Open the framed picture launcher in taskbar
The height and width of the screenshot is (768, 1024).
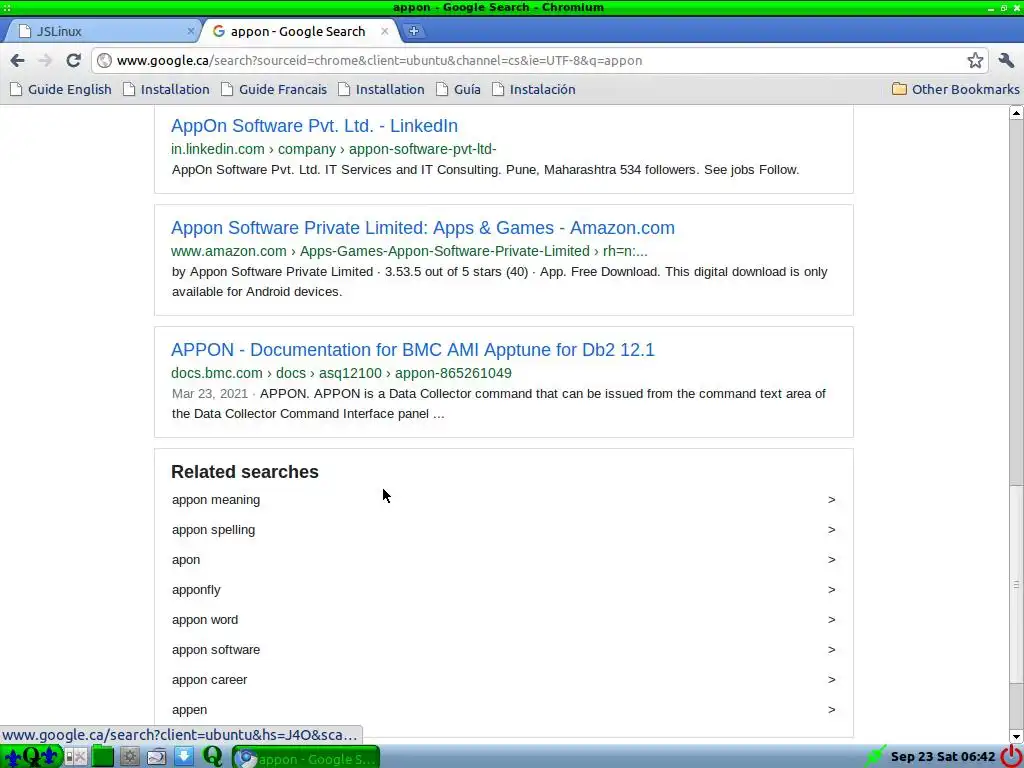[x=157, y=757]
